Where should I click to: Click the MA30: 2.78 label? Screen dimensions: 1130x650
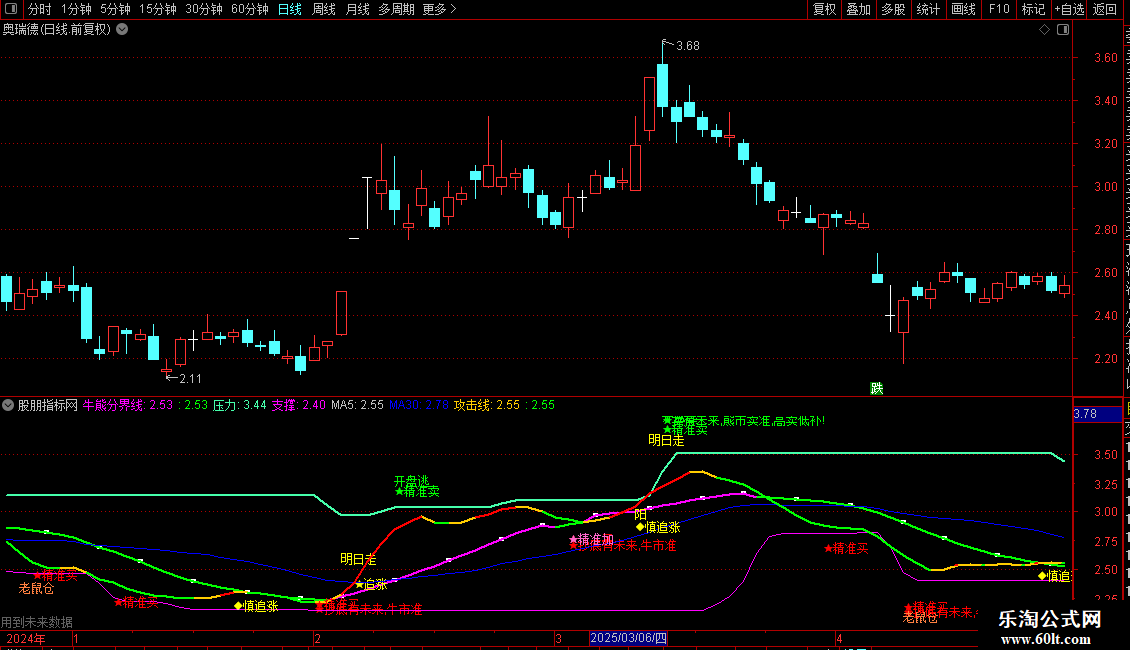tap(419, 405)
